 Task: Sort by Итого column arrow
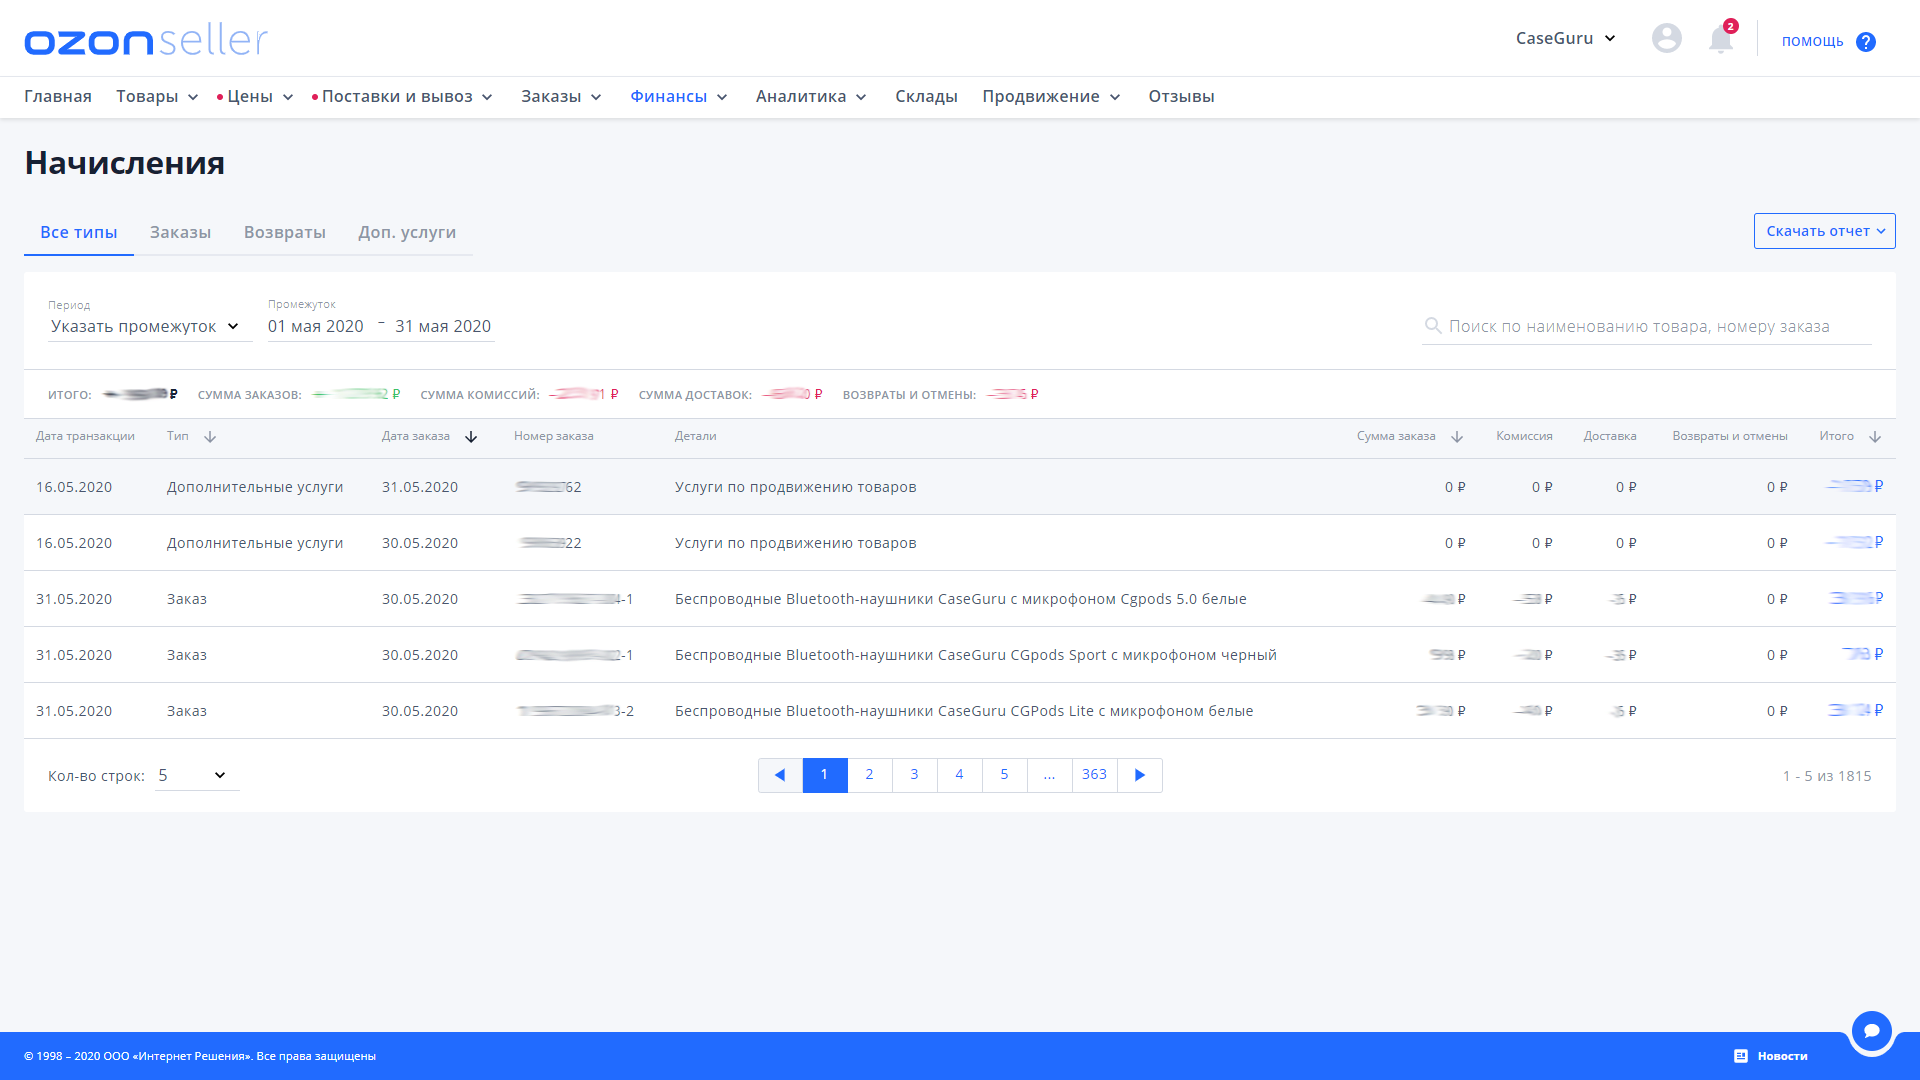tap(1875, 437)
